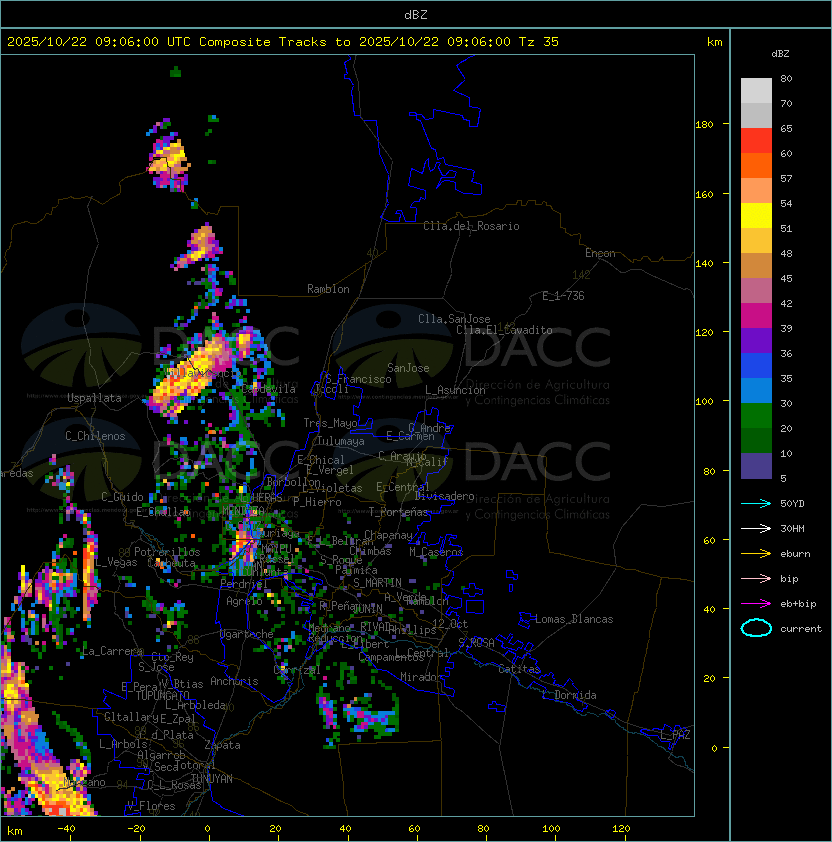Click the L_Asuncion map label

coord(455,390)
